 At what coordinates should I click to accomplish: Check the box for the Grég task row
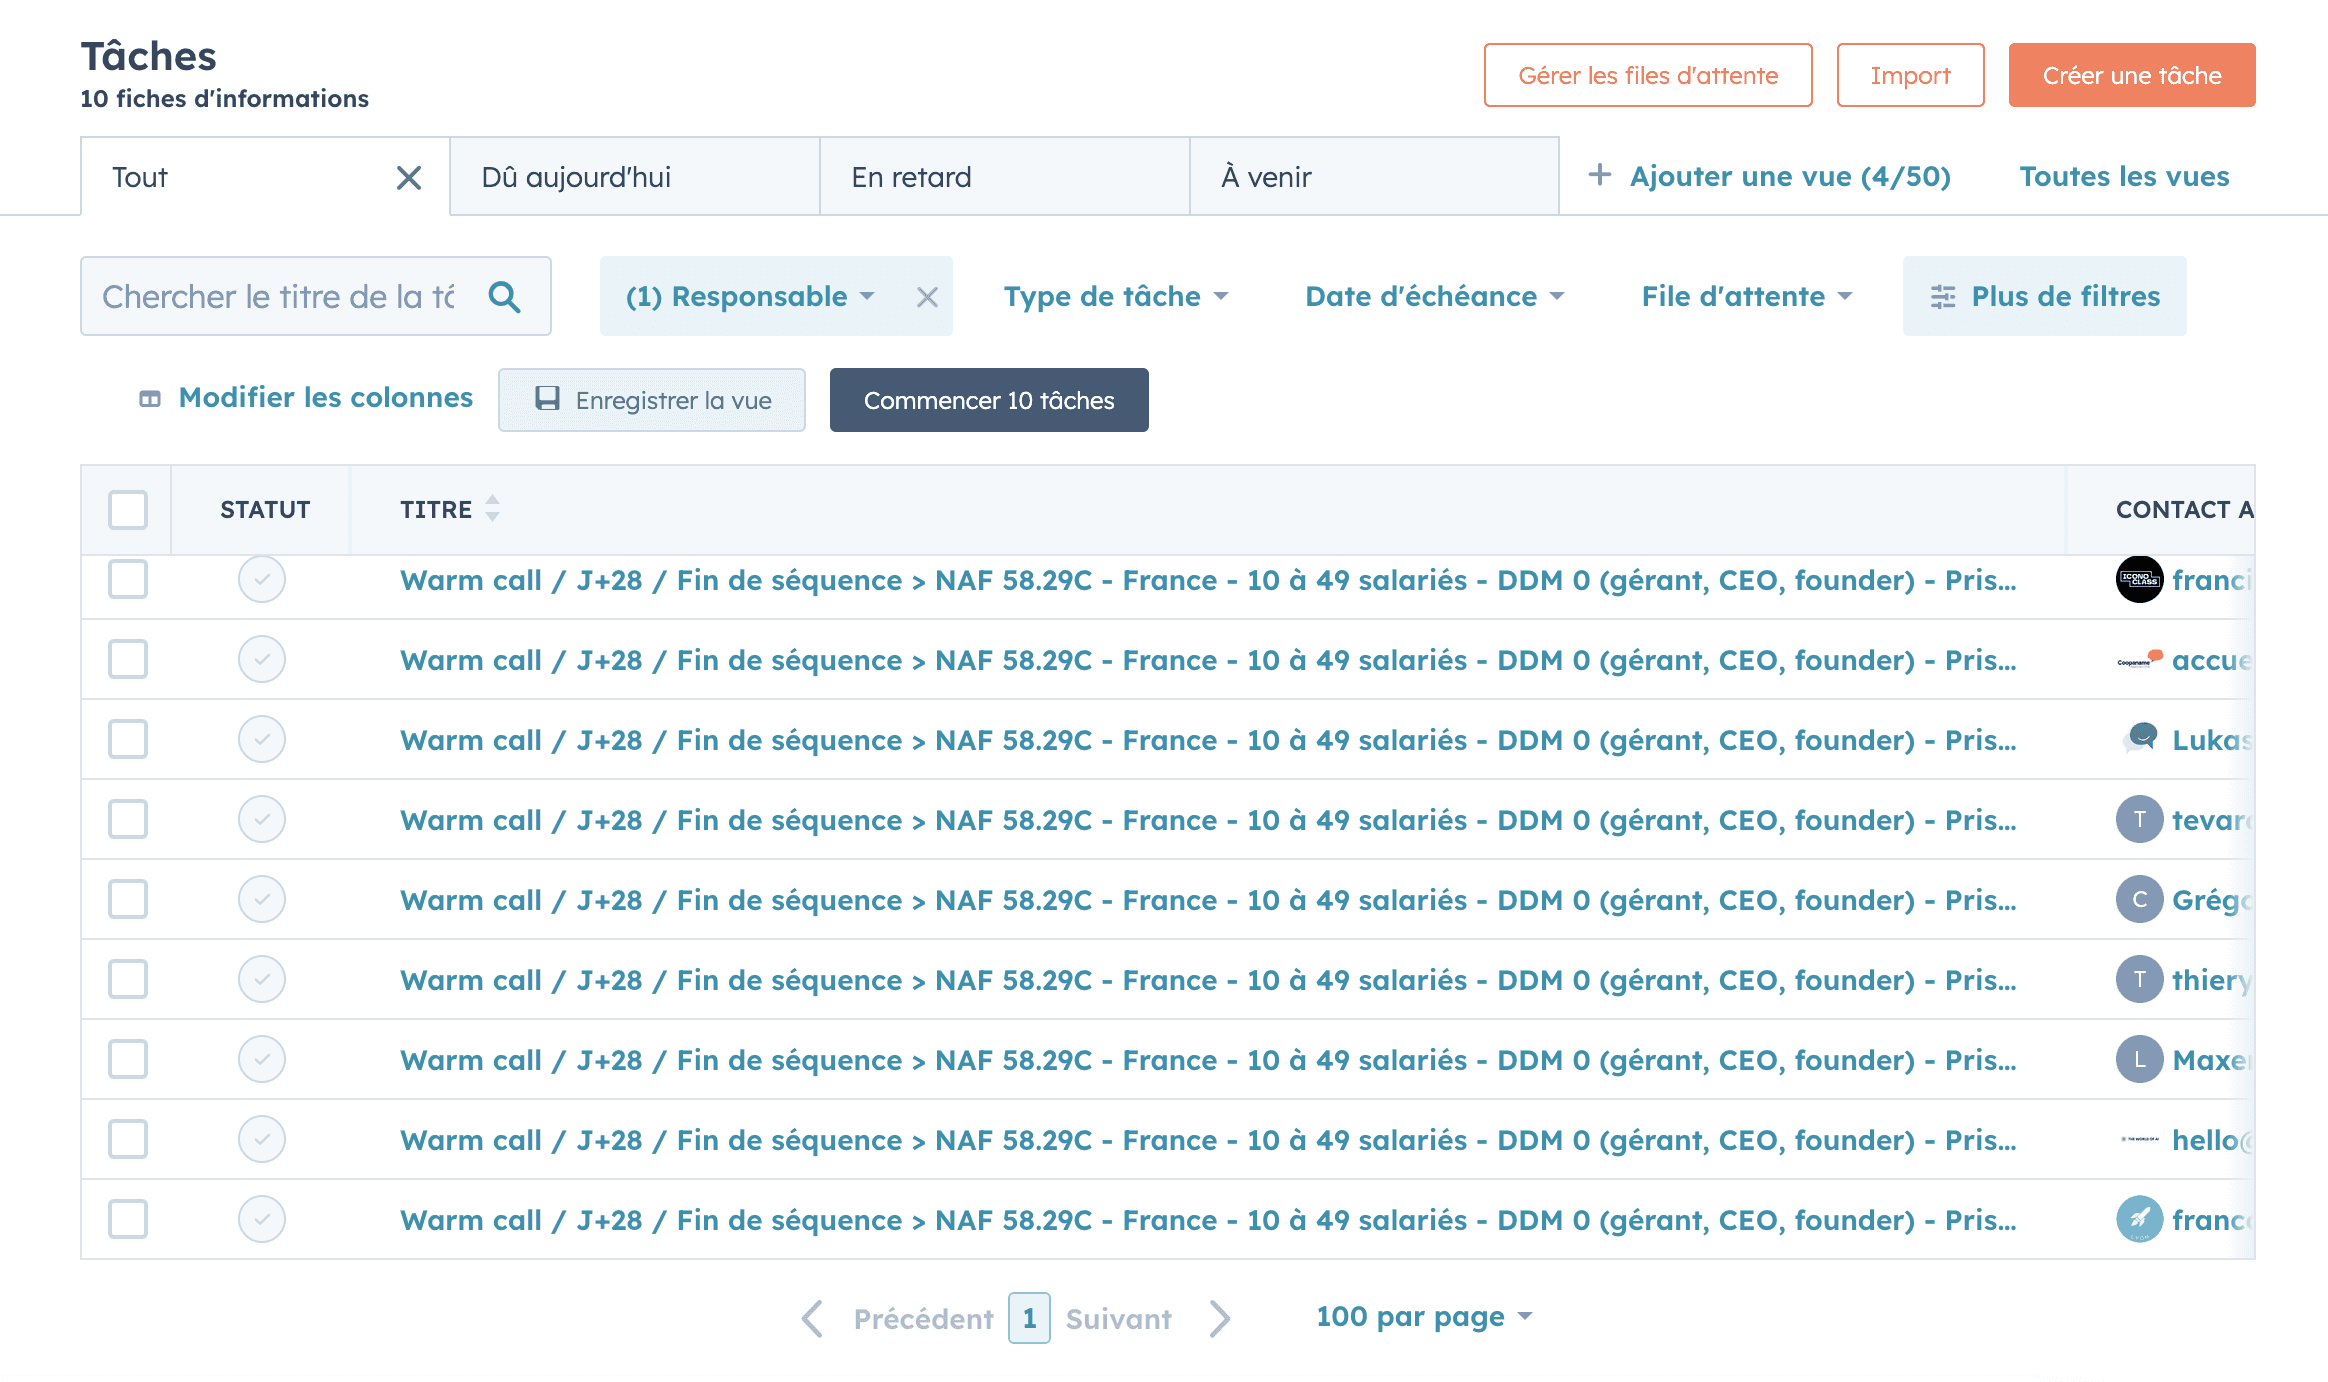point(128,899)
